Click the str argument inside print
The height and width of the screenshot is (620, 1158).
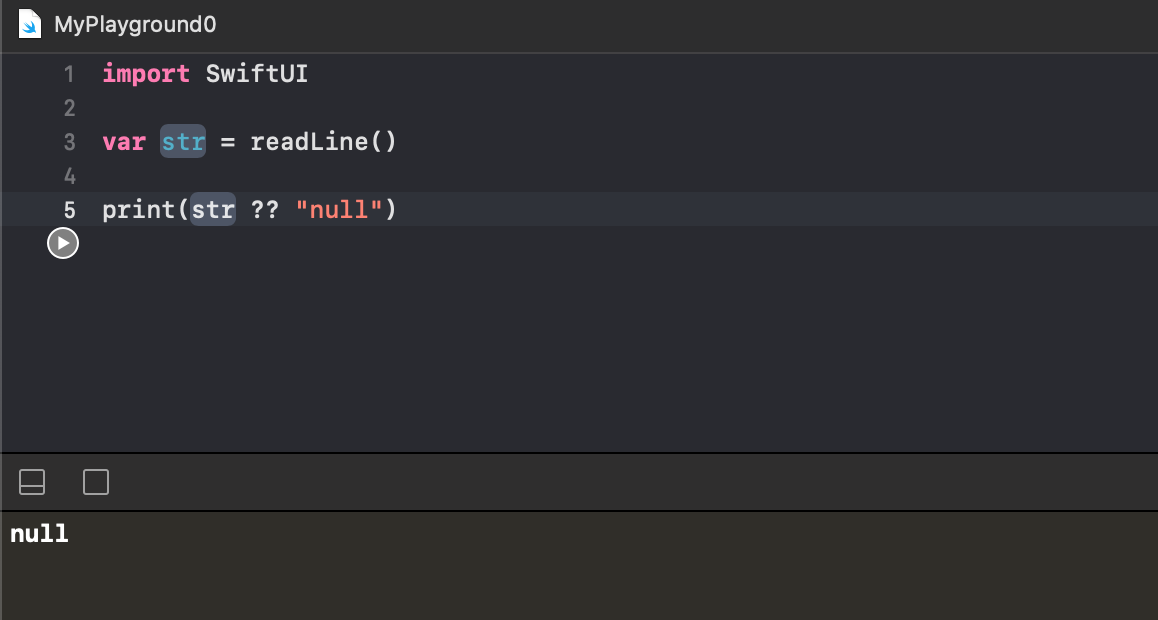[x=213, y=210]
